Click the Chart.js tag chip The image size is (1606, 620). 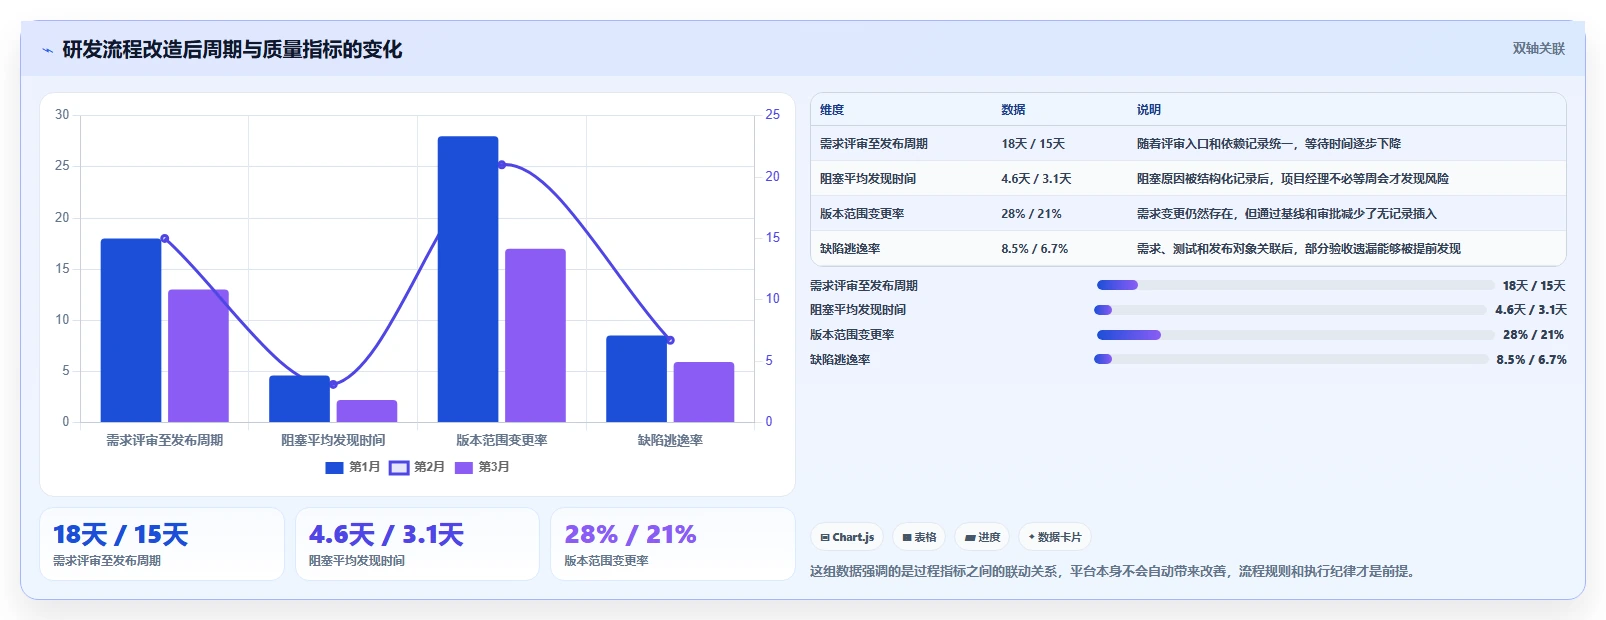(847, 537)
